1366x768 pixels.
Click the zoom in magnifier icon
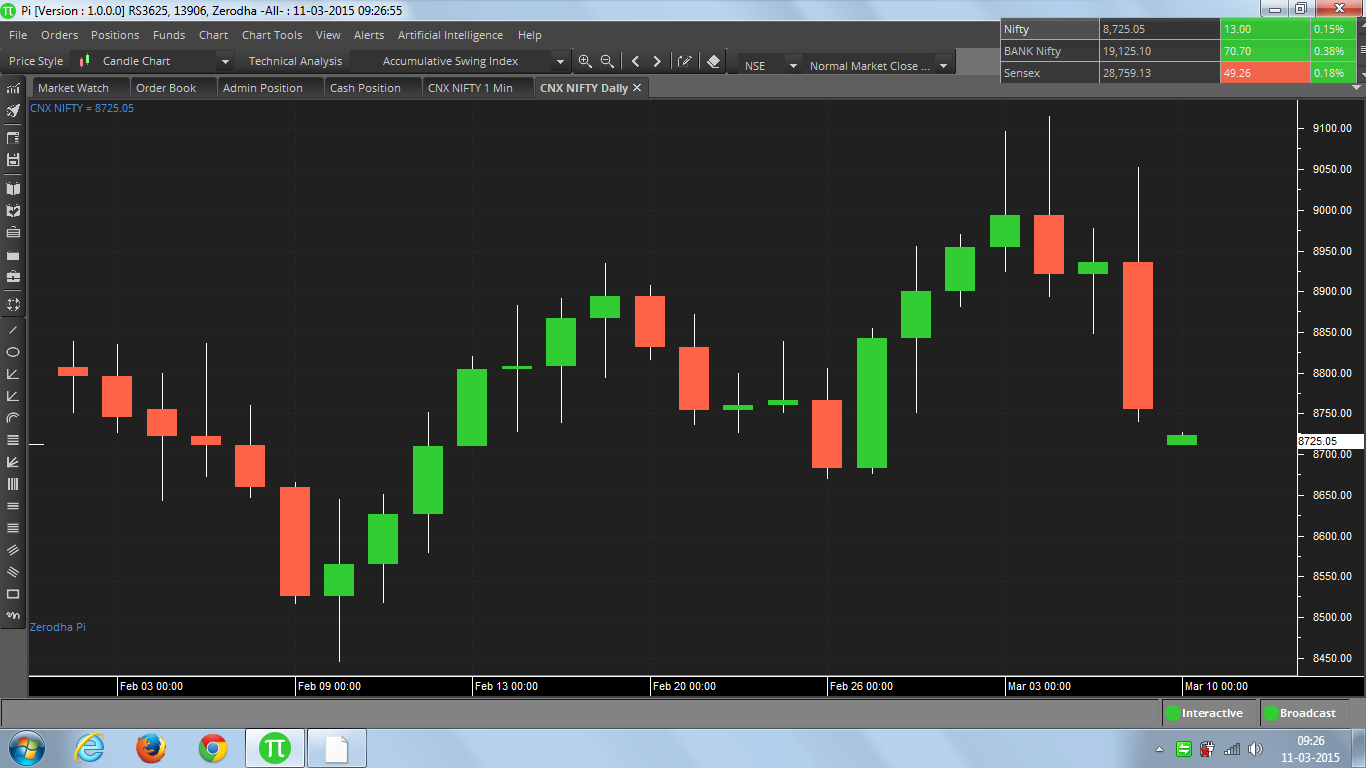(585, 61)
